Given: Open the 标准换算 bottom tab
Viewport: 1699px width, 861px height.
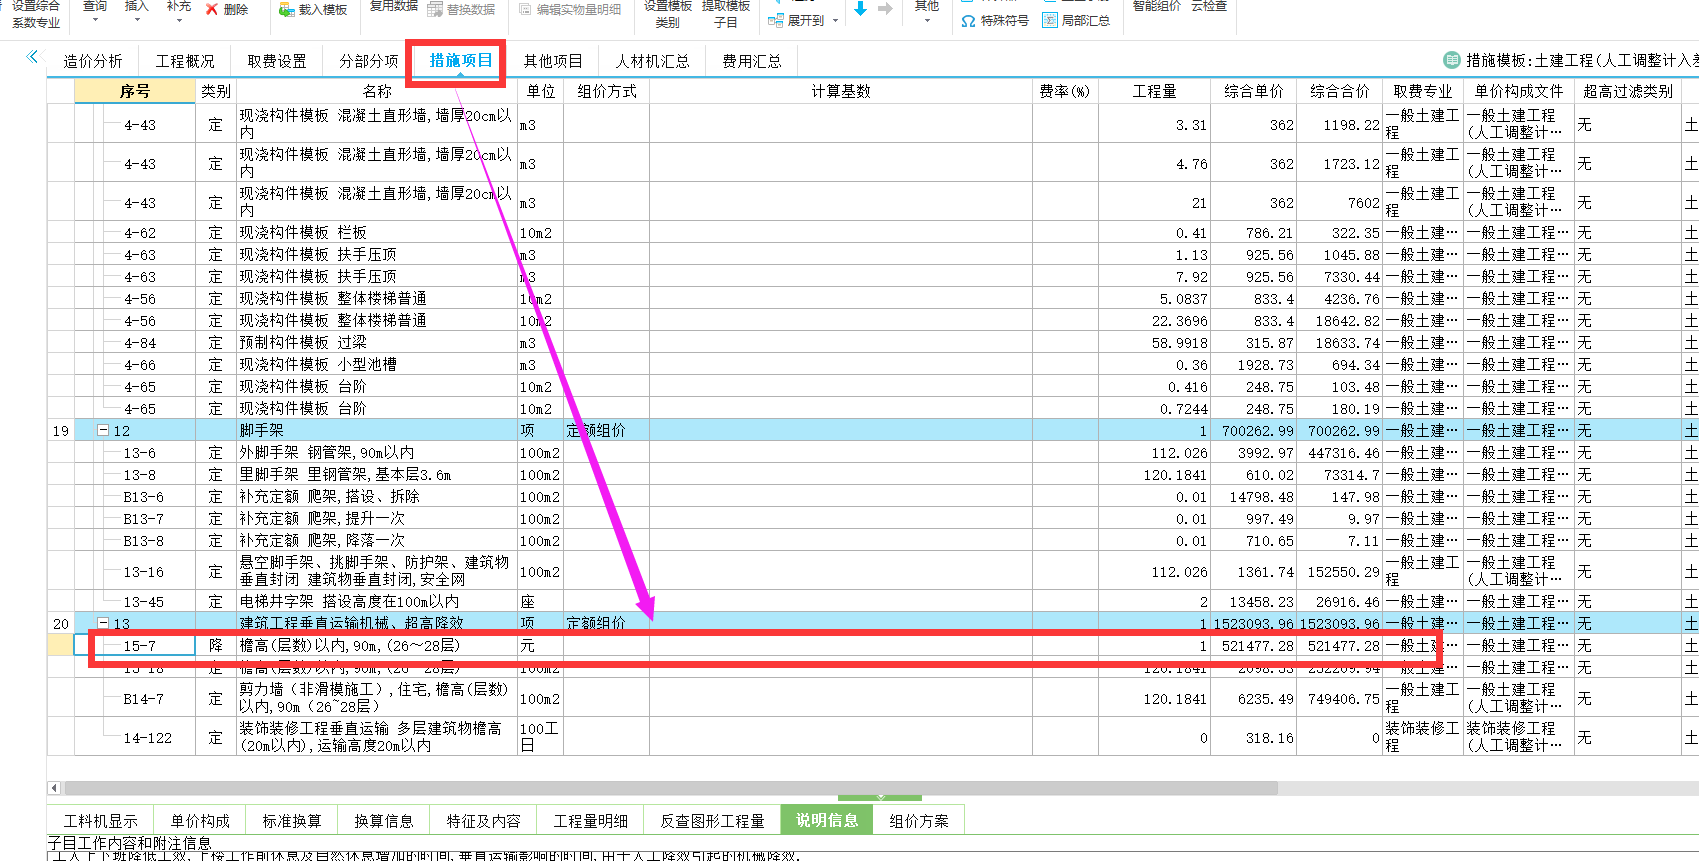Looking at the screenshot, I should [292, 821].
